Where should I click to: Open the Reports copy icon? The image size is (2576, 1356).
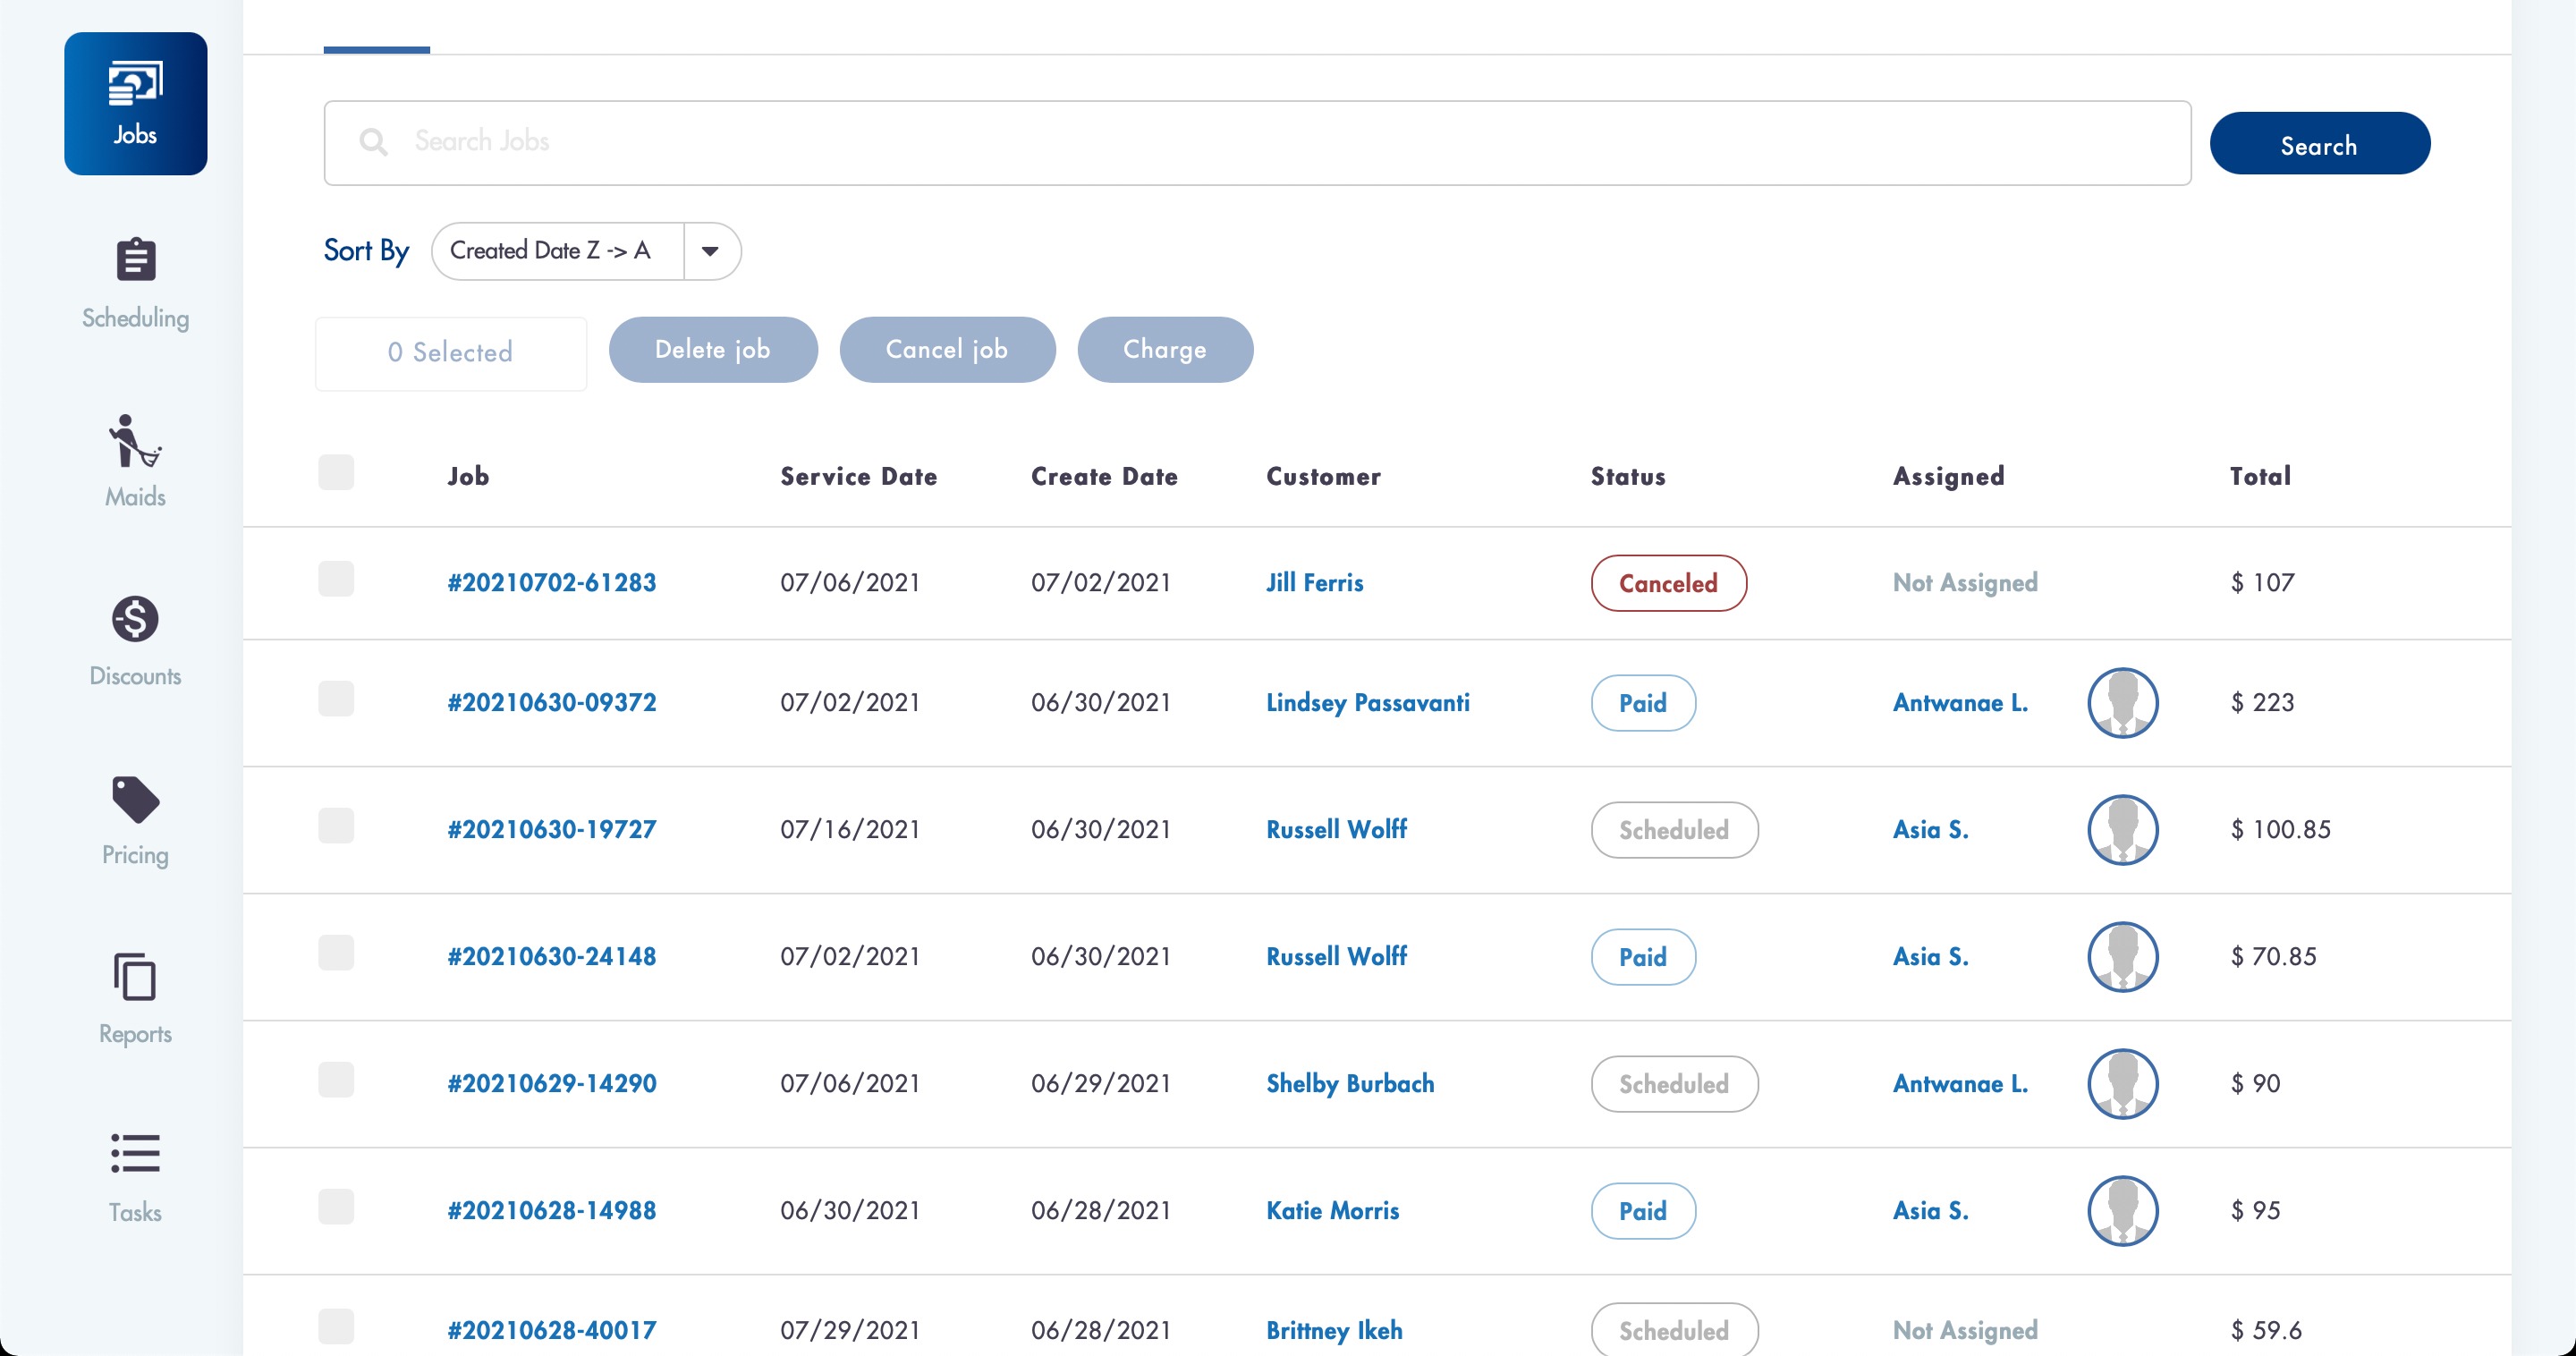(135, 977)
